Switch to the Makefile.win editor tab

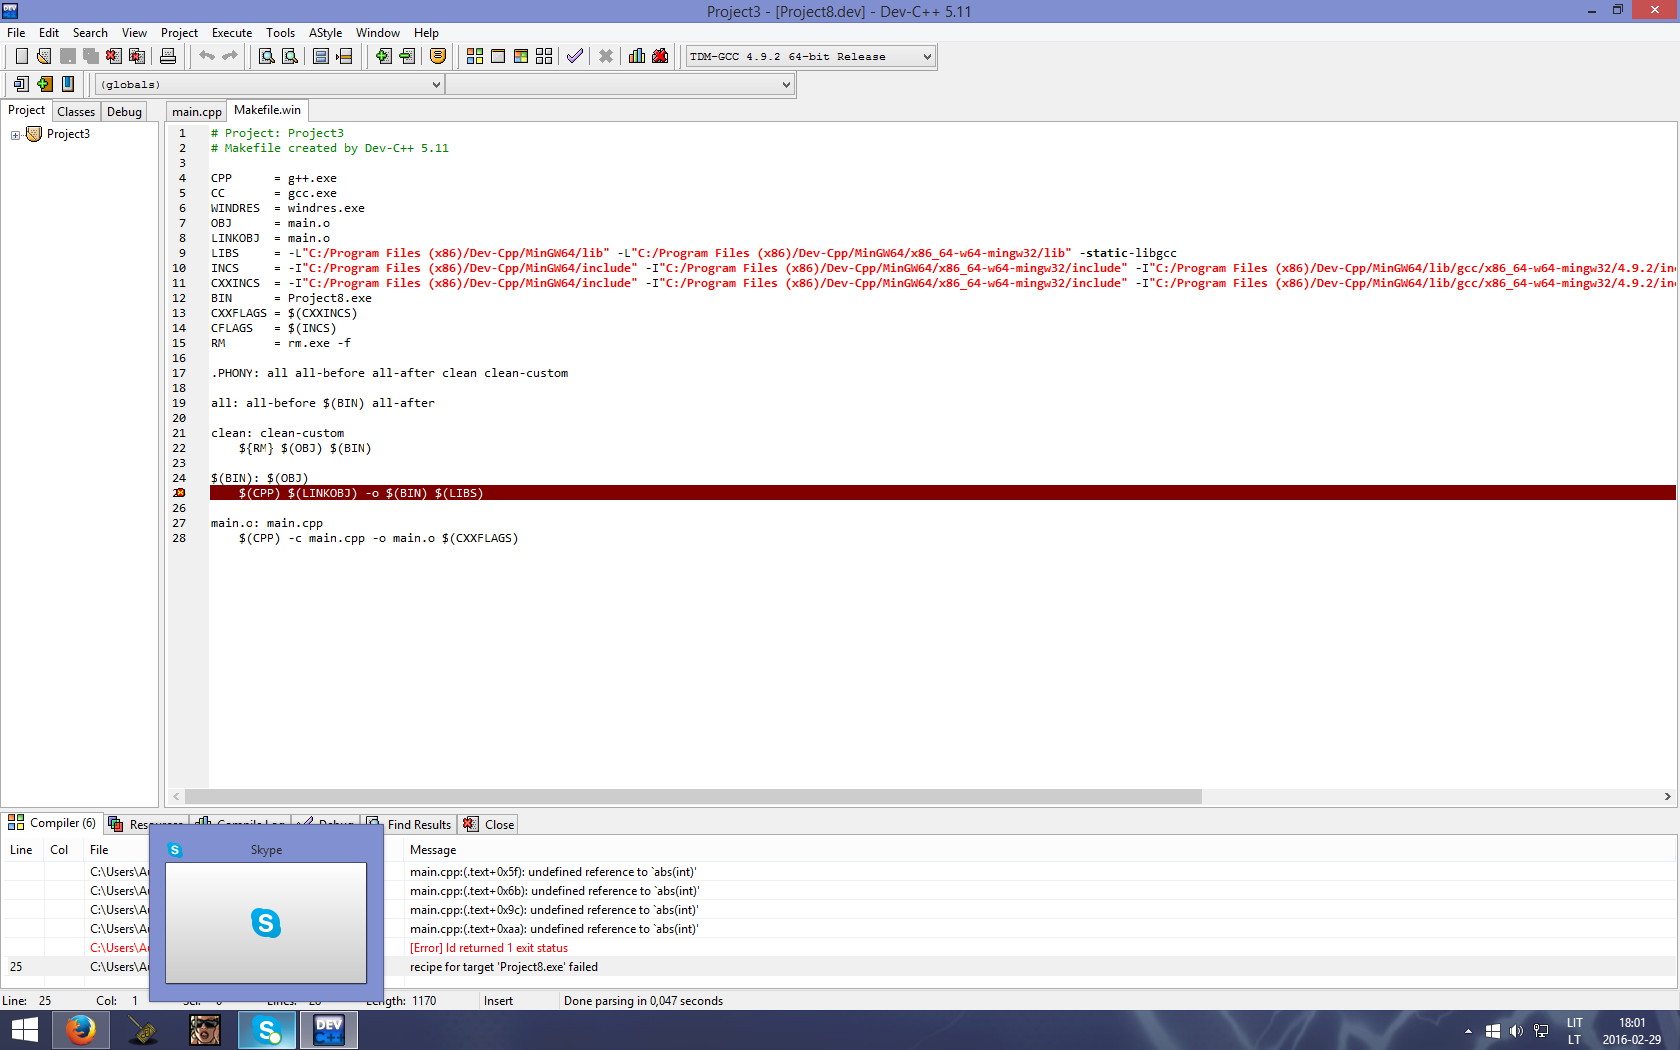(x=267, y=110)
